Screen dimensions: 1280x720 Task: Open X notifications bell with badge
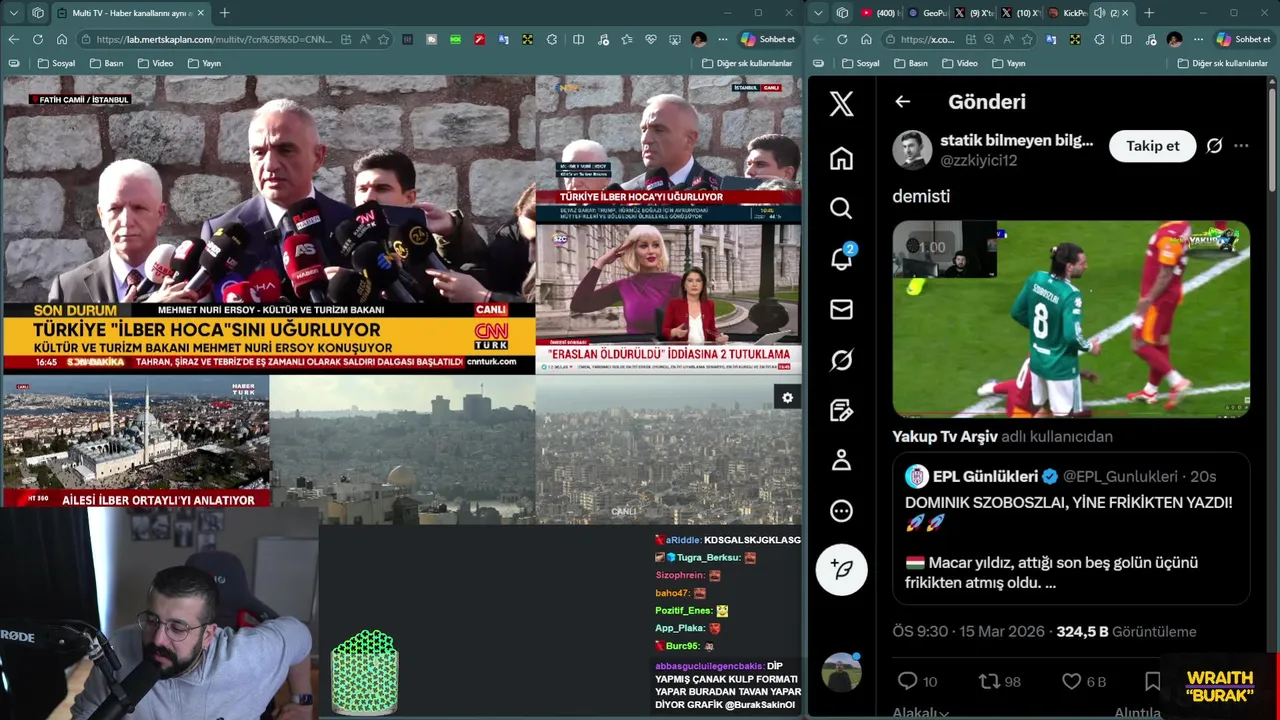point(841,258)
